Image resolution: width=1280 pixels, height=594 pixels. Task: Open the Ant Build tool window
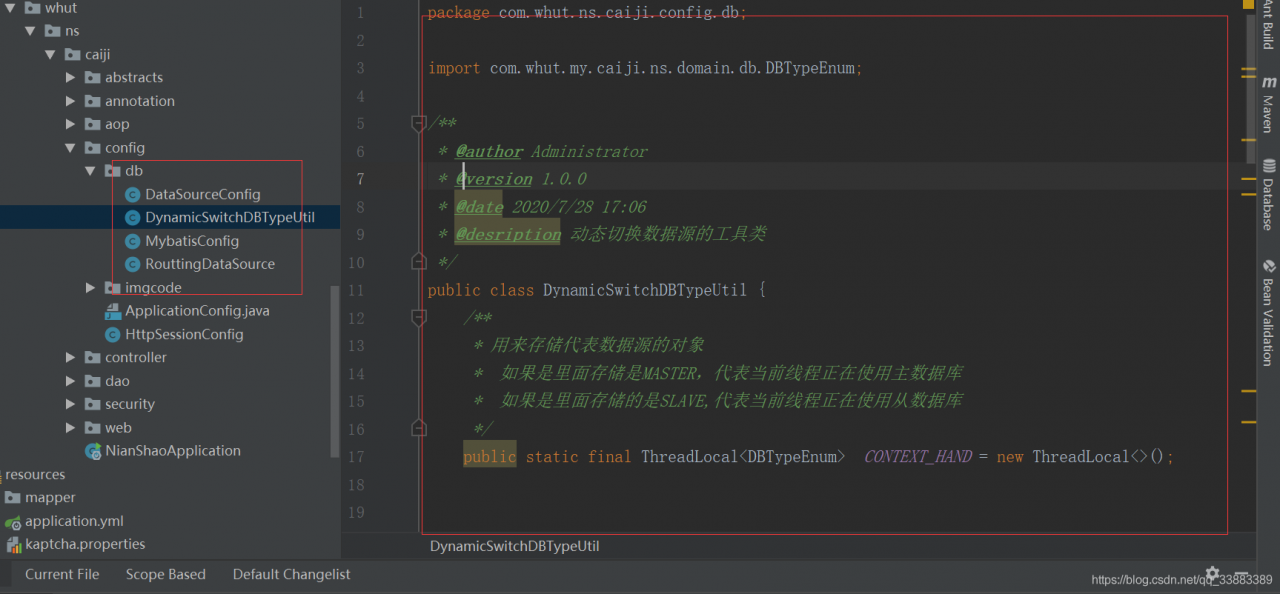coord(1268,25)
